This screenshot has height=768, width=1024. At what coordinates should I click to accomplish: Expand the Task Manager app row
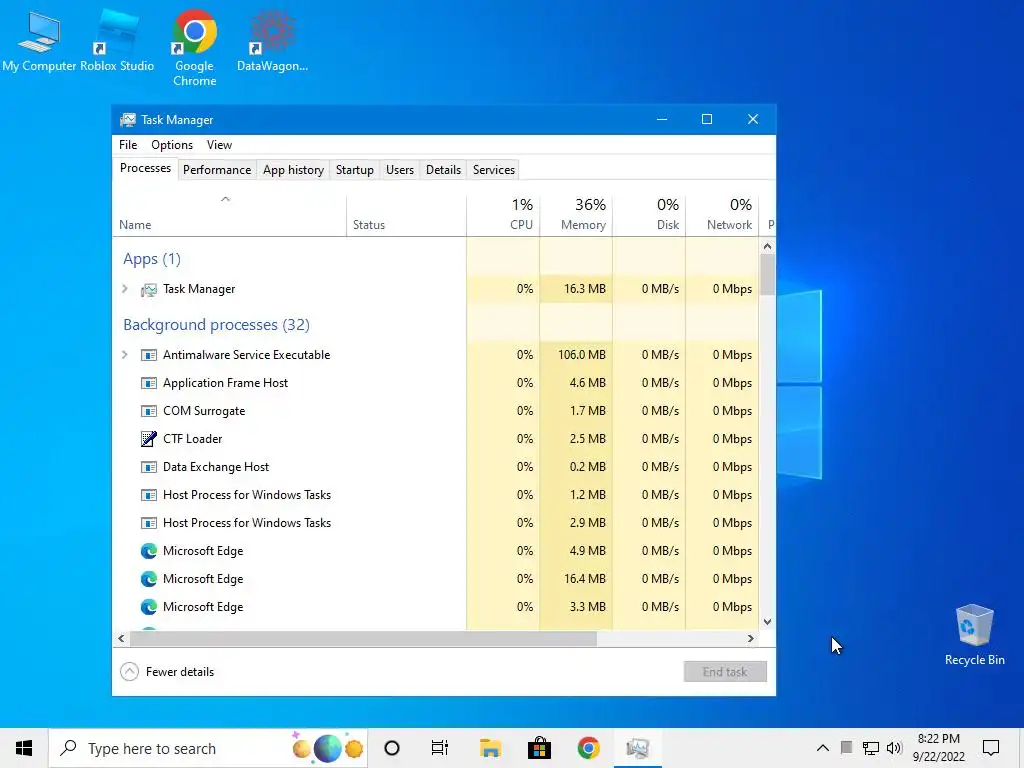pyautogui.click(x=125, y=289)
